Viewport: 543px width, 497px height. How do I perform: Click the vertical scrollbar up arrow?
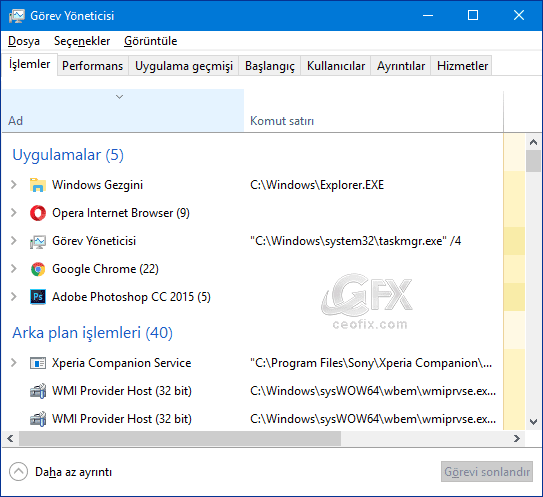tap(533, 142)
